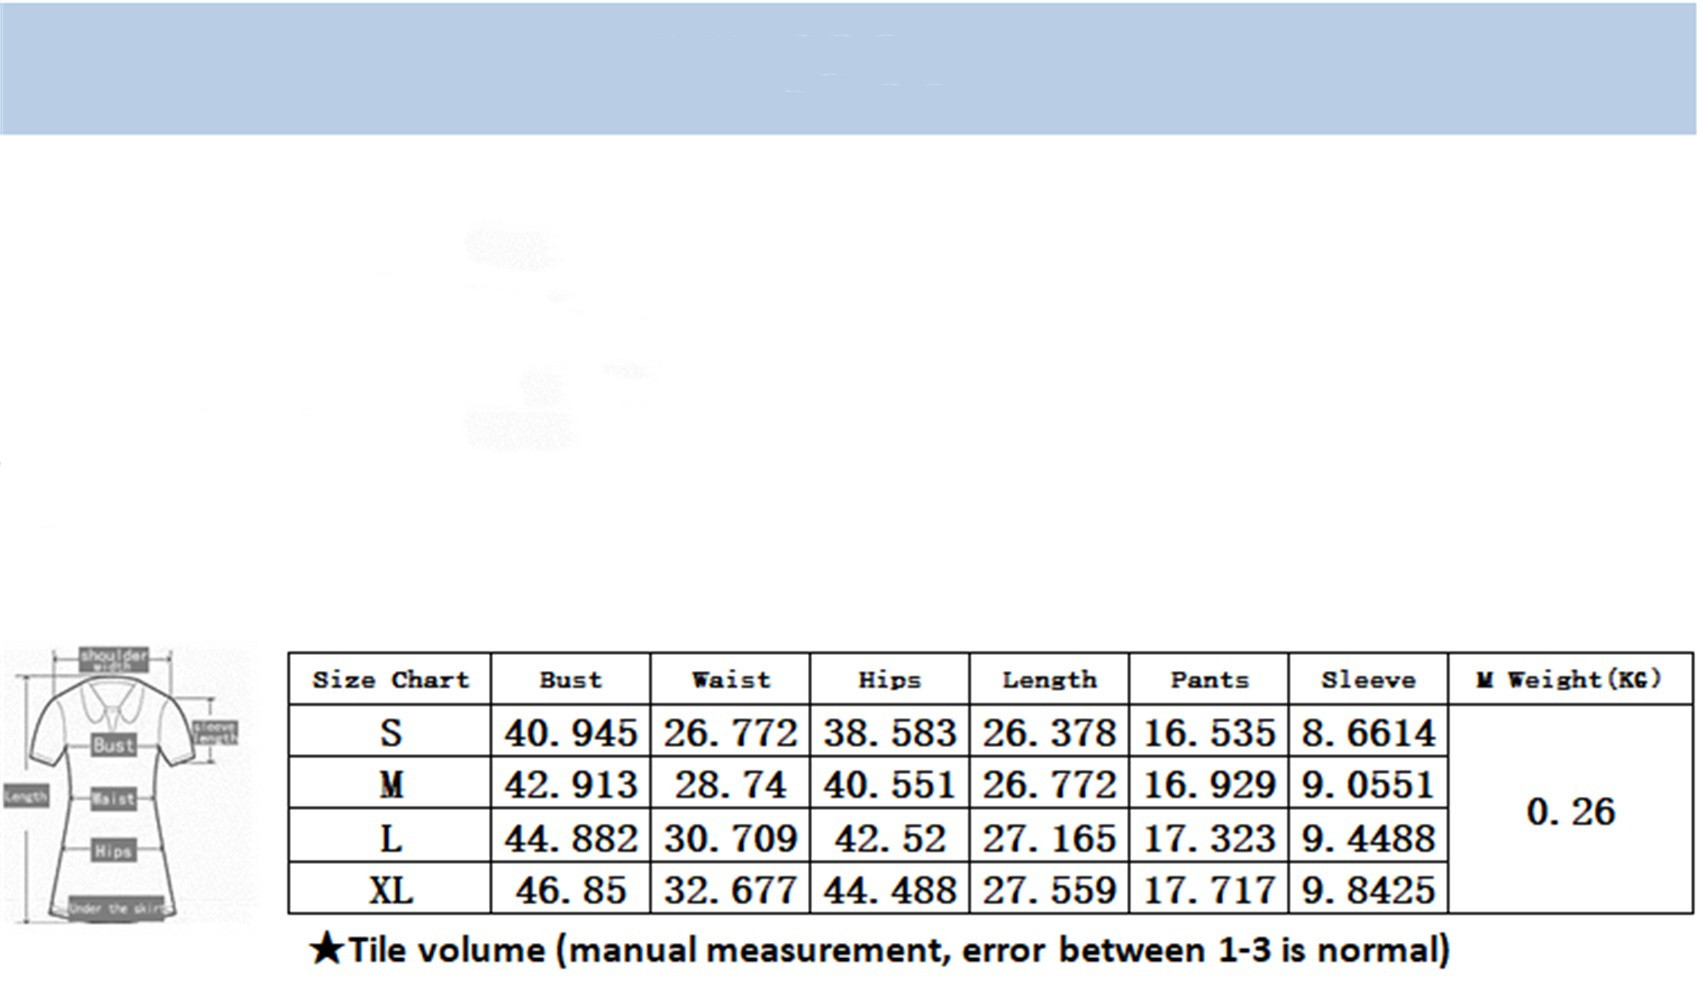Select bust value 42.913 in the M row
Image resolution: width=1701 pixels, height=1000 pixels.
pyautogui.click(x=570, y=785)
